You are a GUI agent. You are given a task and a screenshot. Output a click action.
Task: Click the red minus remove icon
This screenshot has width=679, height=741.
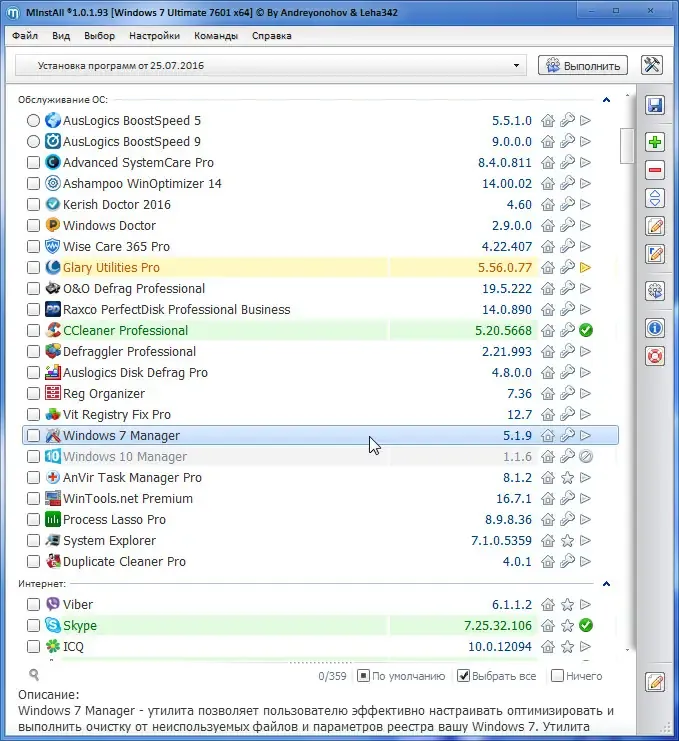click(x=655, y=170)
